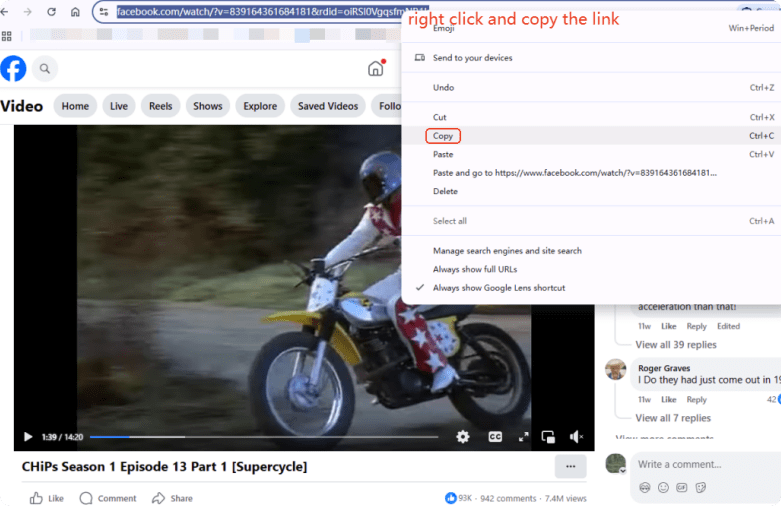Open the Reels tab

click(160, 106)
